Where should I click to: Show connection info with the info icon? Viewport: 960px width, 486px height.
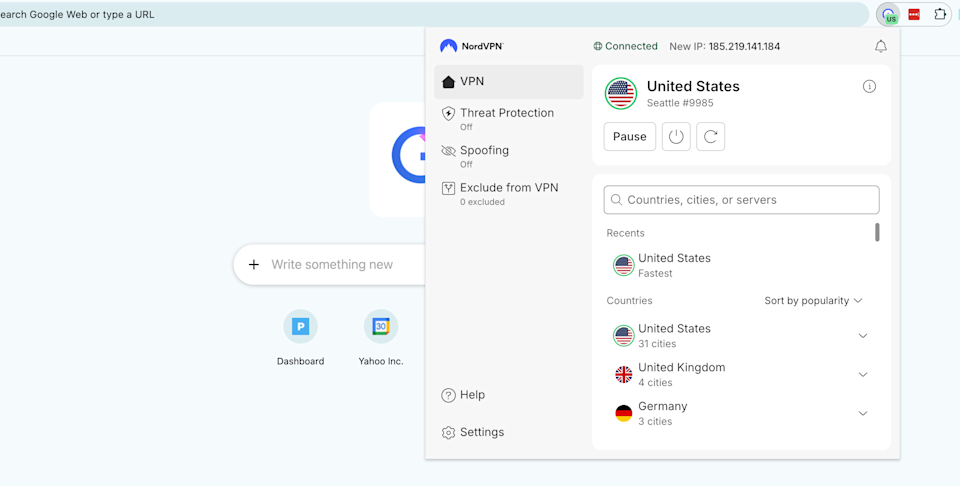click(869, 86)
